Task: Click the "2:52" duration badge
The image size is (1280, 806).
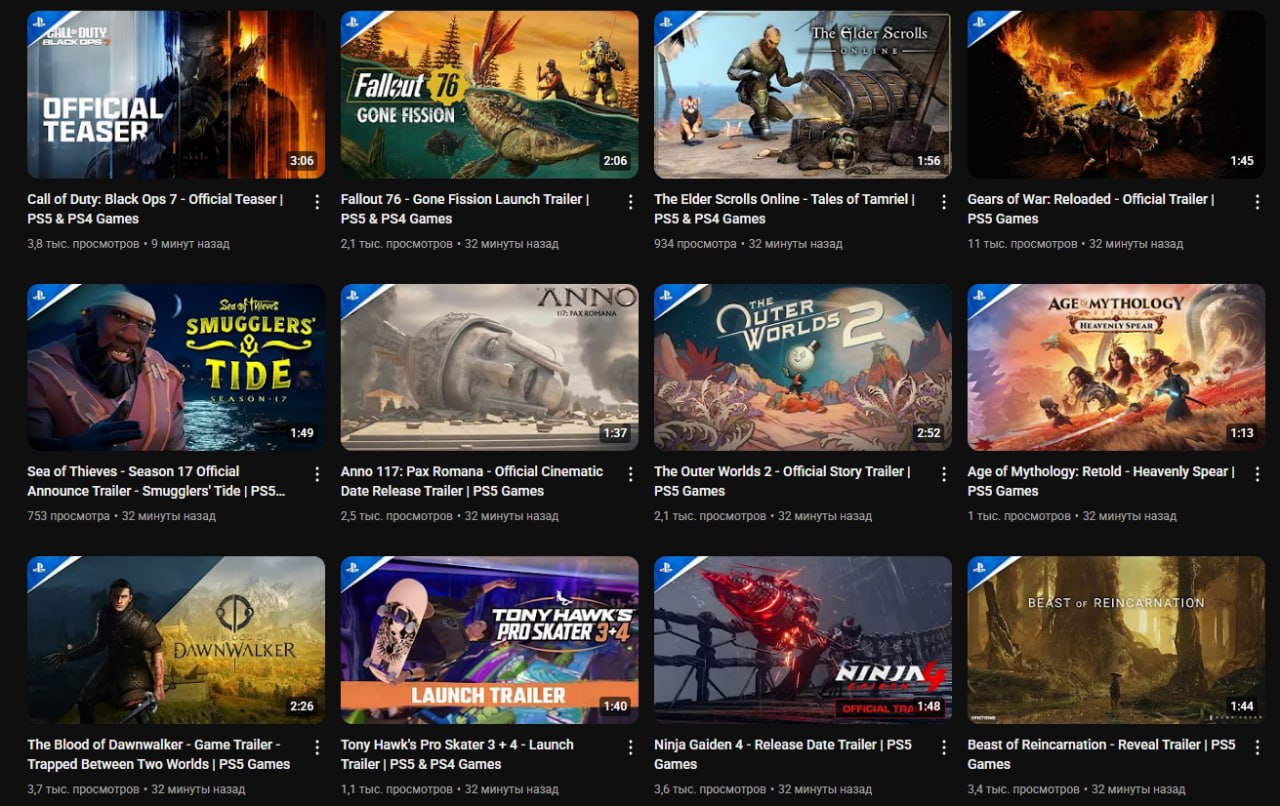Action: tap(929, 433)
